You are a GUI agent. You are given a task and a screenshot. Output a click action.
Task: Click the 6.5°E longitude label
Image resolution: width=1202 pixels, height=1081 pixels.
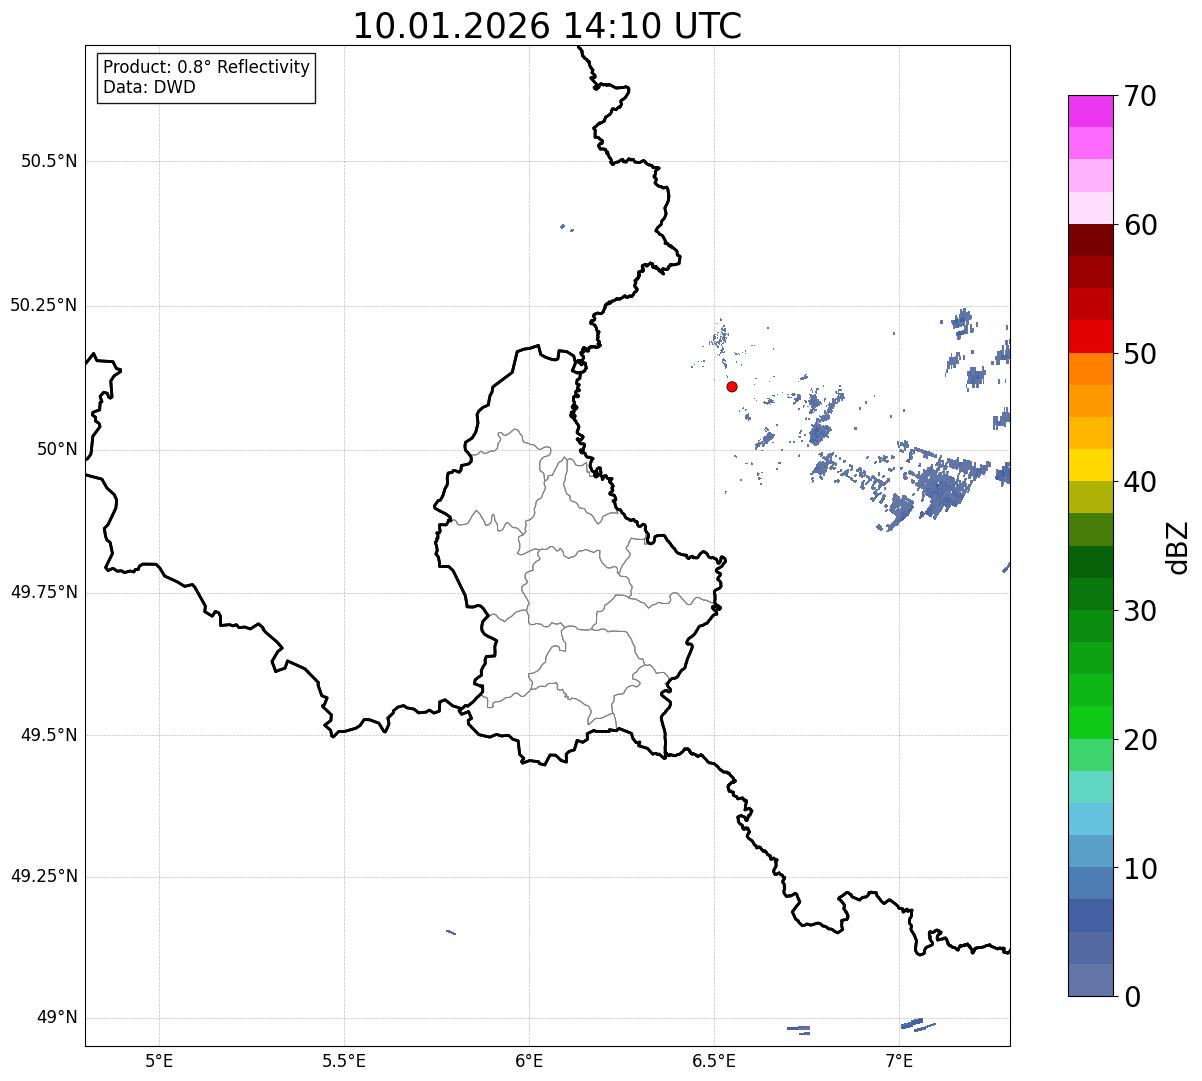[714, 1060]
